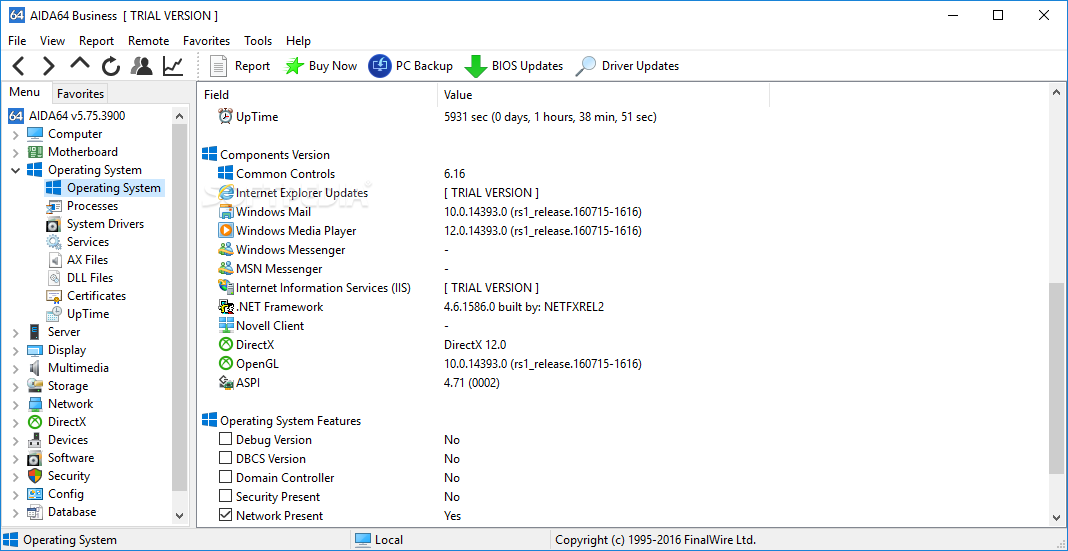This screenshot has height=551, width=1068.
Task: Click the Internet Information Services icon
Action: point(225,287)
